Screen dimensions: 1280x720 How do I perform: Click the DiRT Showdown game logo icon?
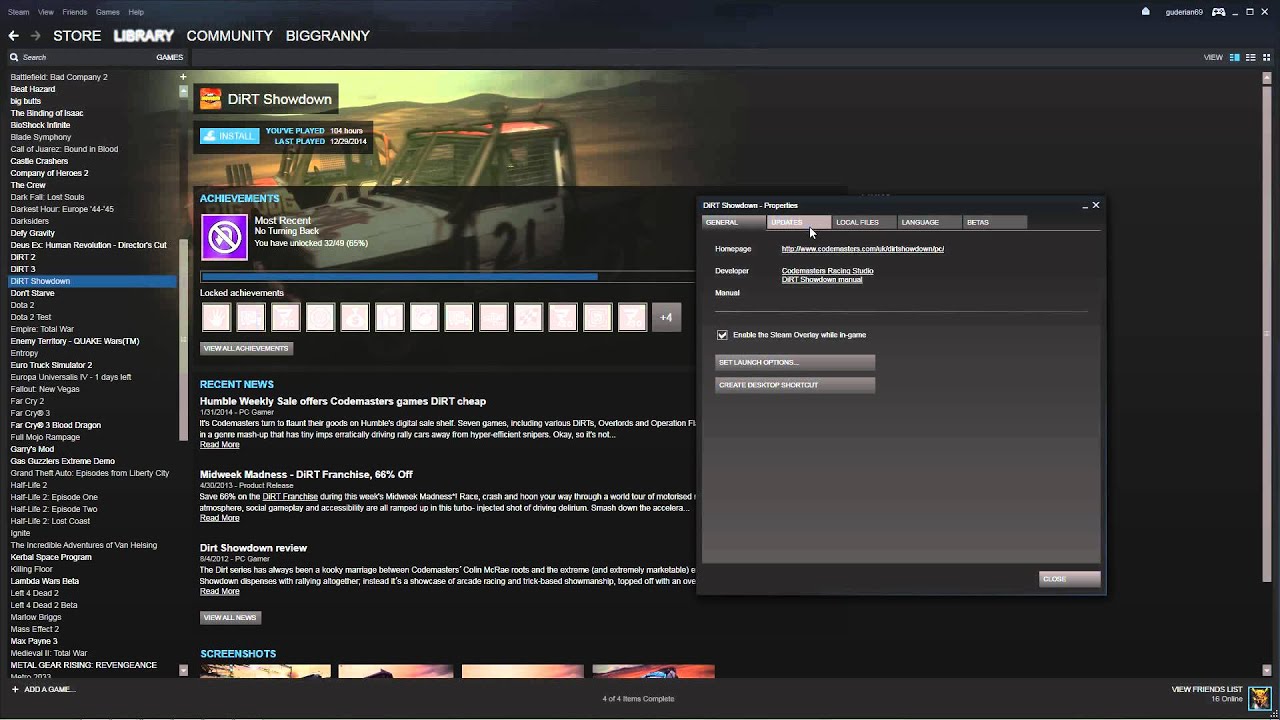[x=210, y=99]
